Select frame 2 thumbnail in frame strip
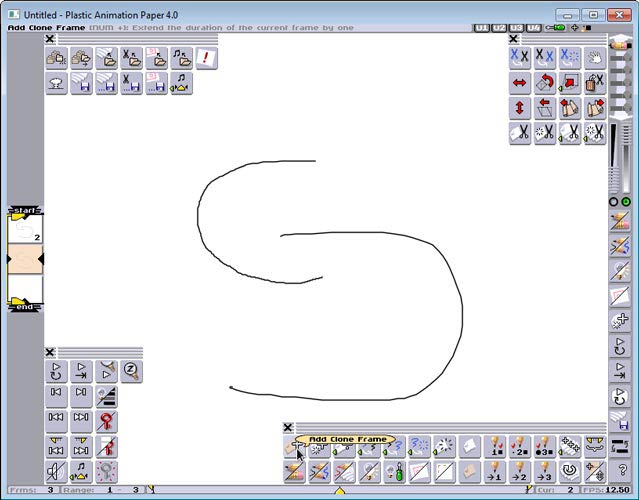 (x=25, y=230)
